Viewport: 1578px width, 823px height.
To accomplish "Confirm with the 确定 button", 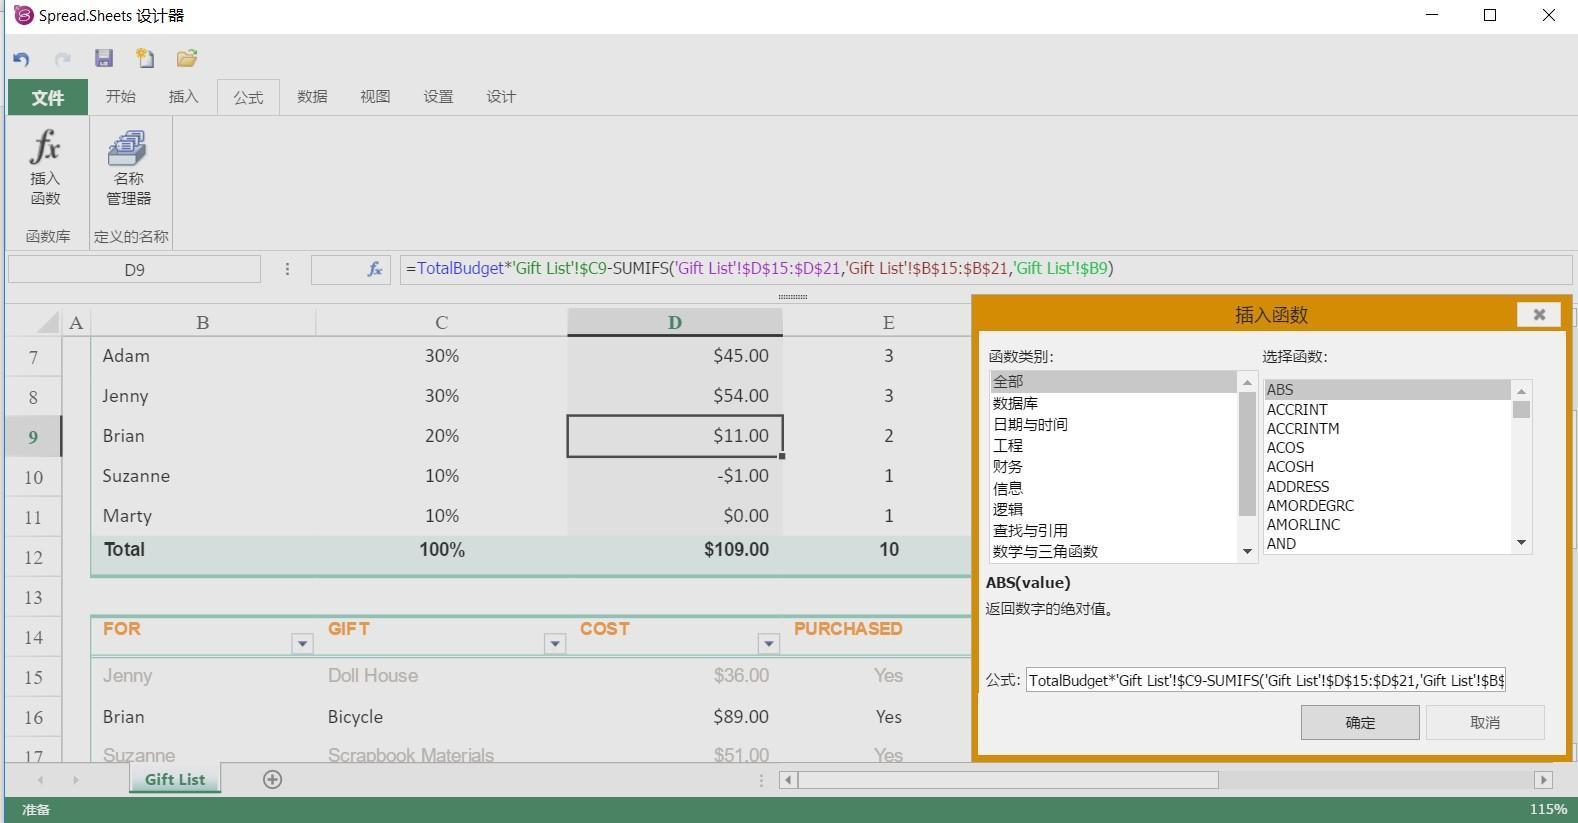I will (x=1360, y=722).
